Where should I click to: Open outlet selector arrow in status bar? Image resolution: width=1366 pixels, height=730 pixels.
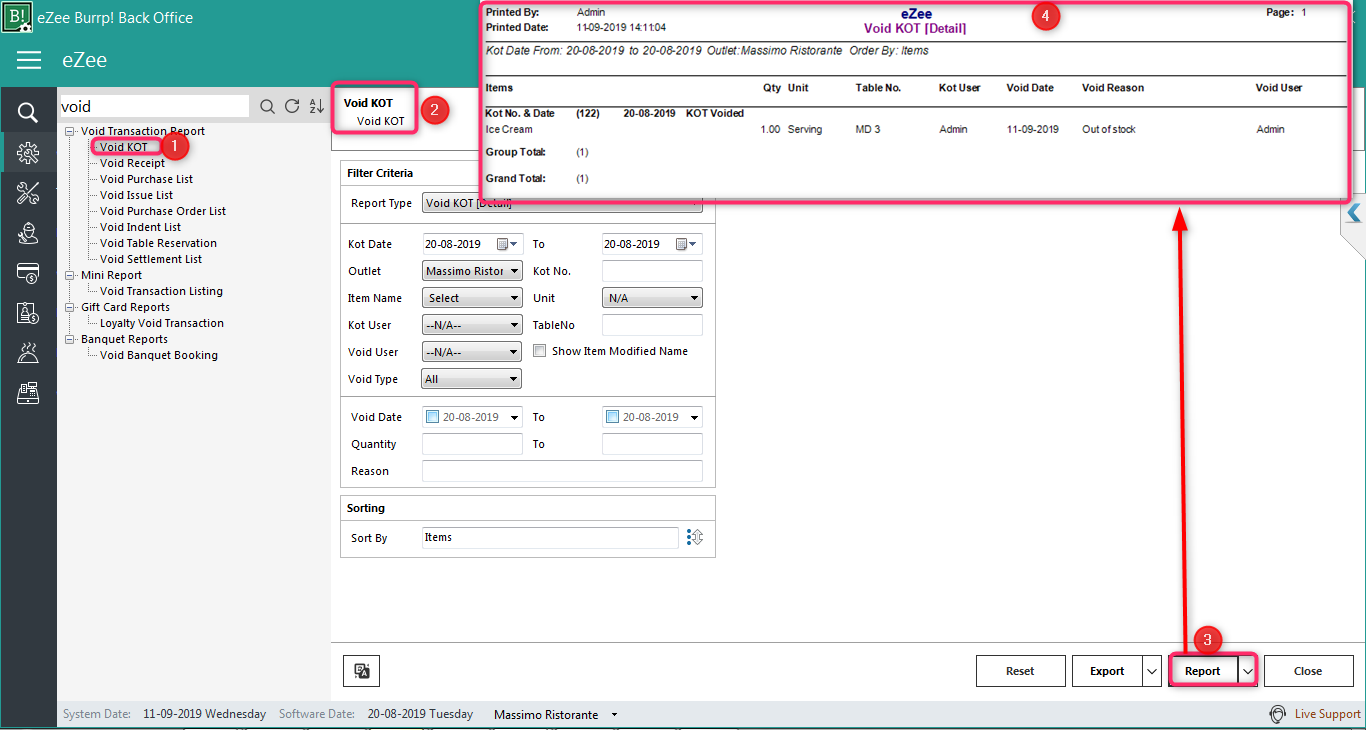pos(614,715)
